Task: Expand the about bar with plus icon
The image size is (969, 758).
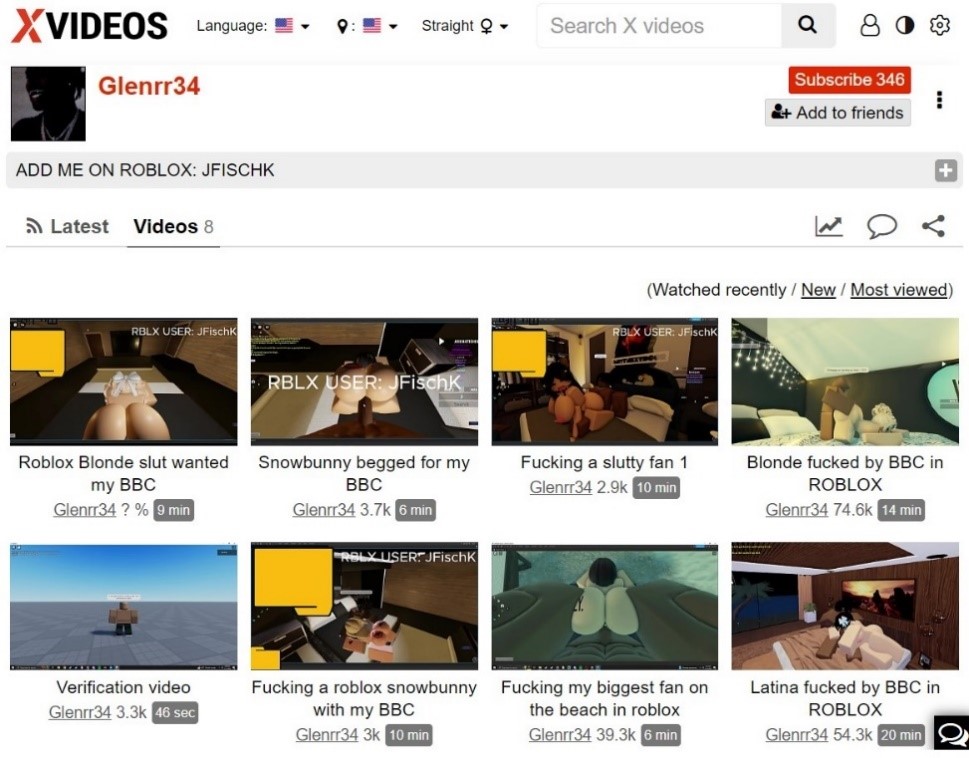Action: (x=946, y=170)
